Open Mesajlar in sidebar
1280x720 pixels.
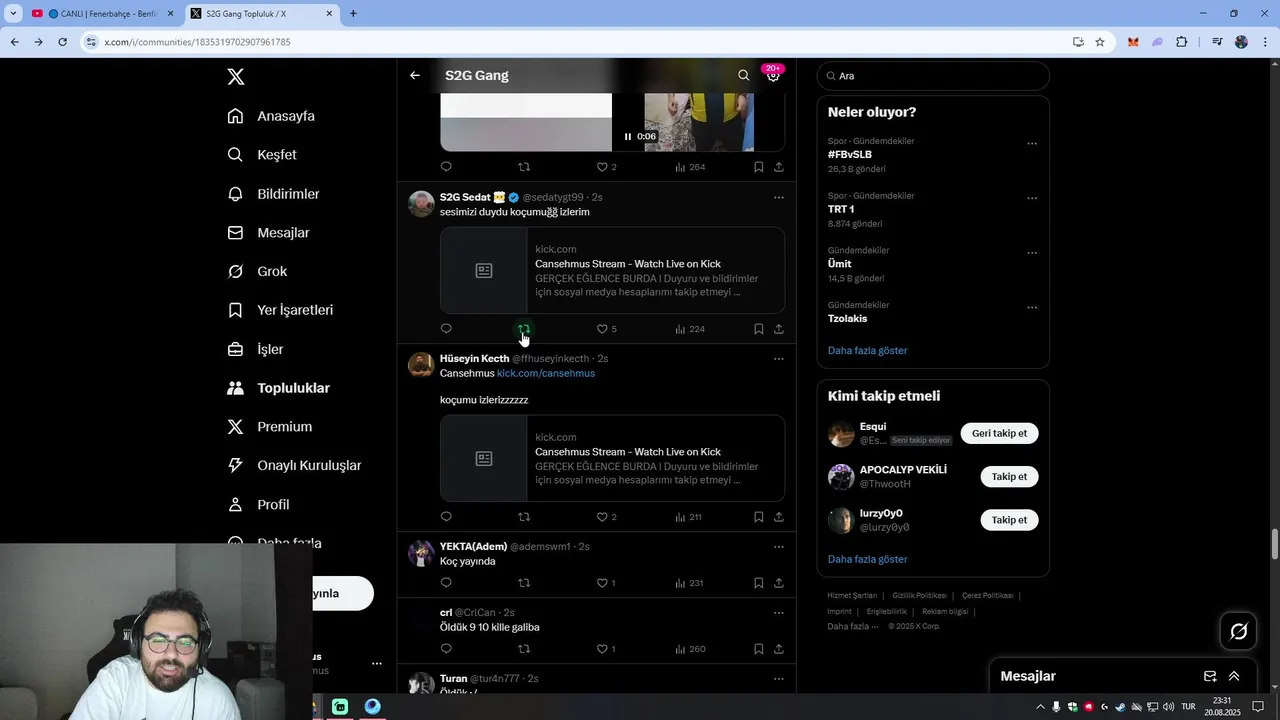click(x=268, y=233)
